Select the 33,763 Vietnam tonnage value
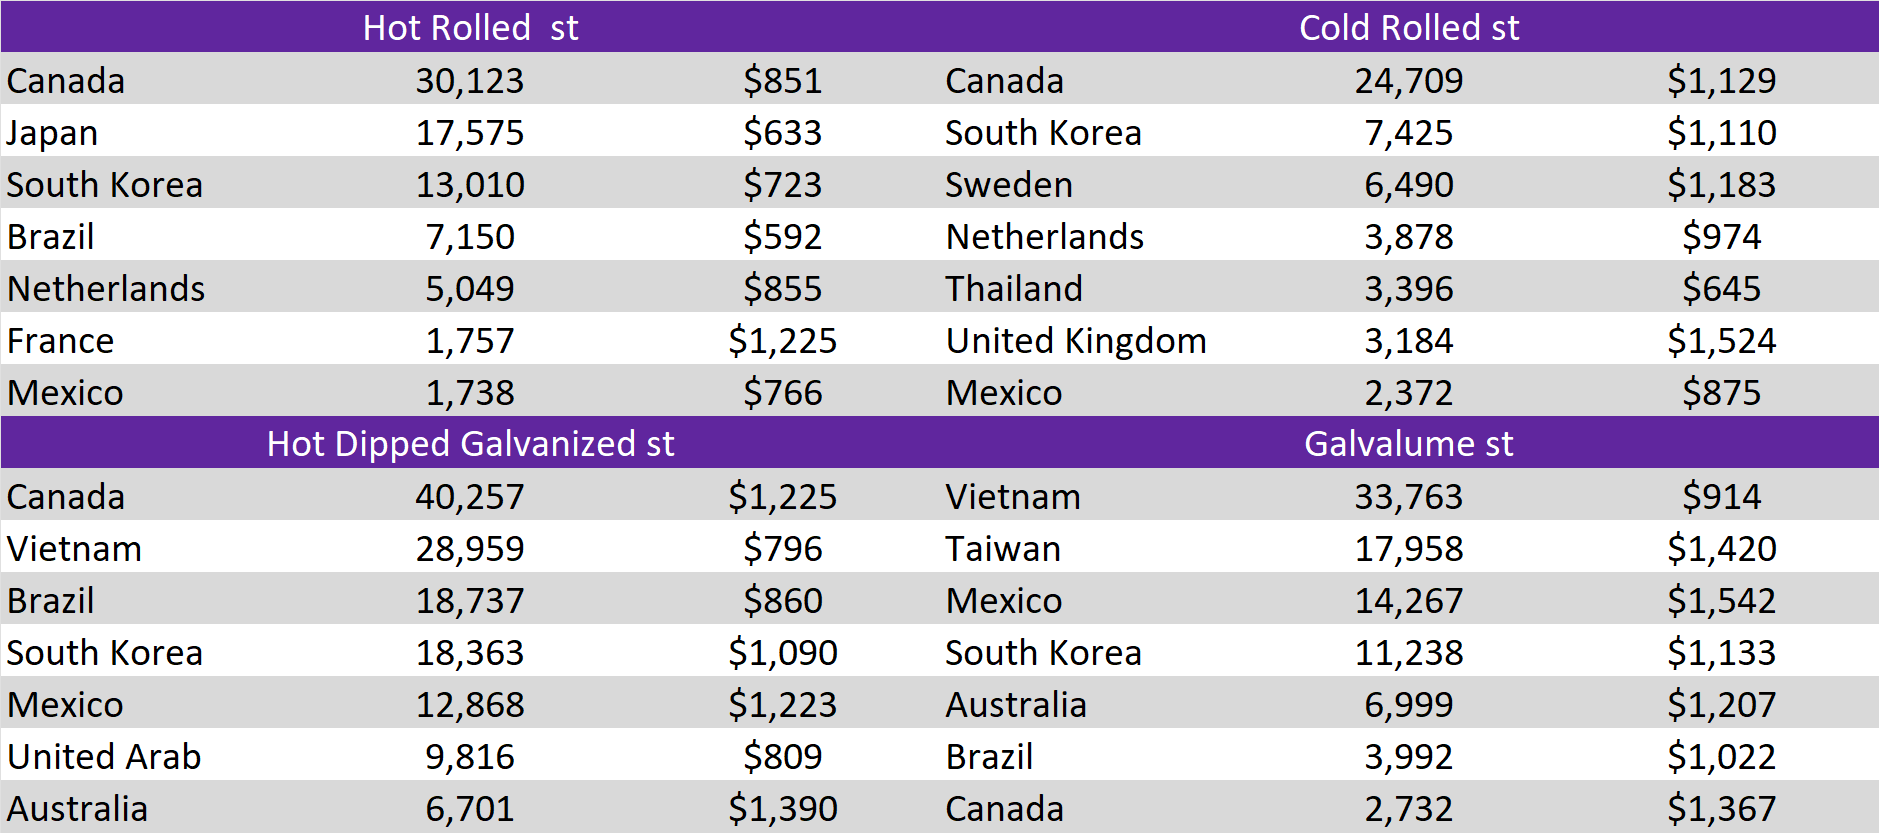This screenshot has width=1879, height=833. pyautogui.click(x=1408, y=497)
